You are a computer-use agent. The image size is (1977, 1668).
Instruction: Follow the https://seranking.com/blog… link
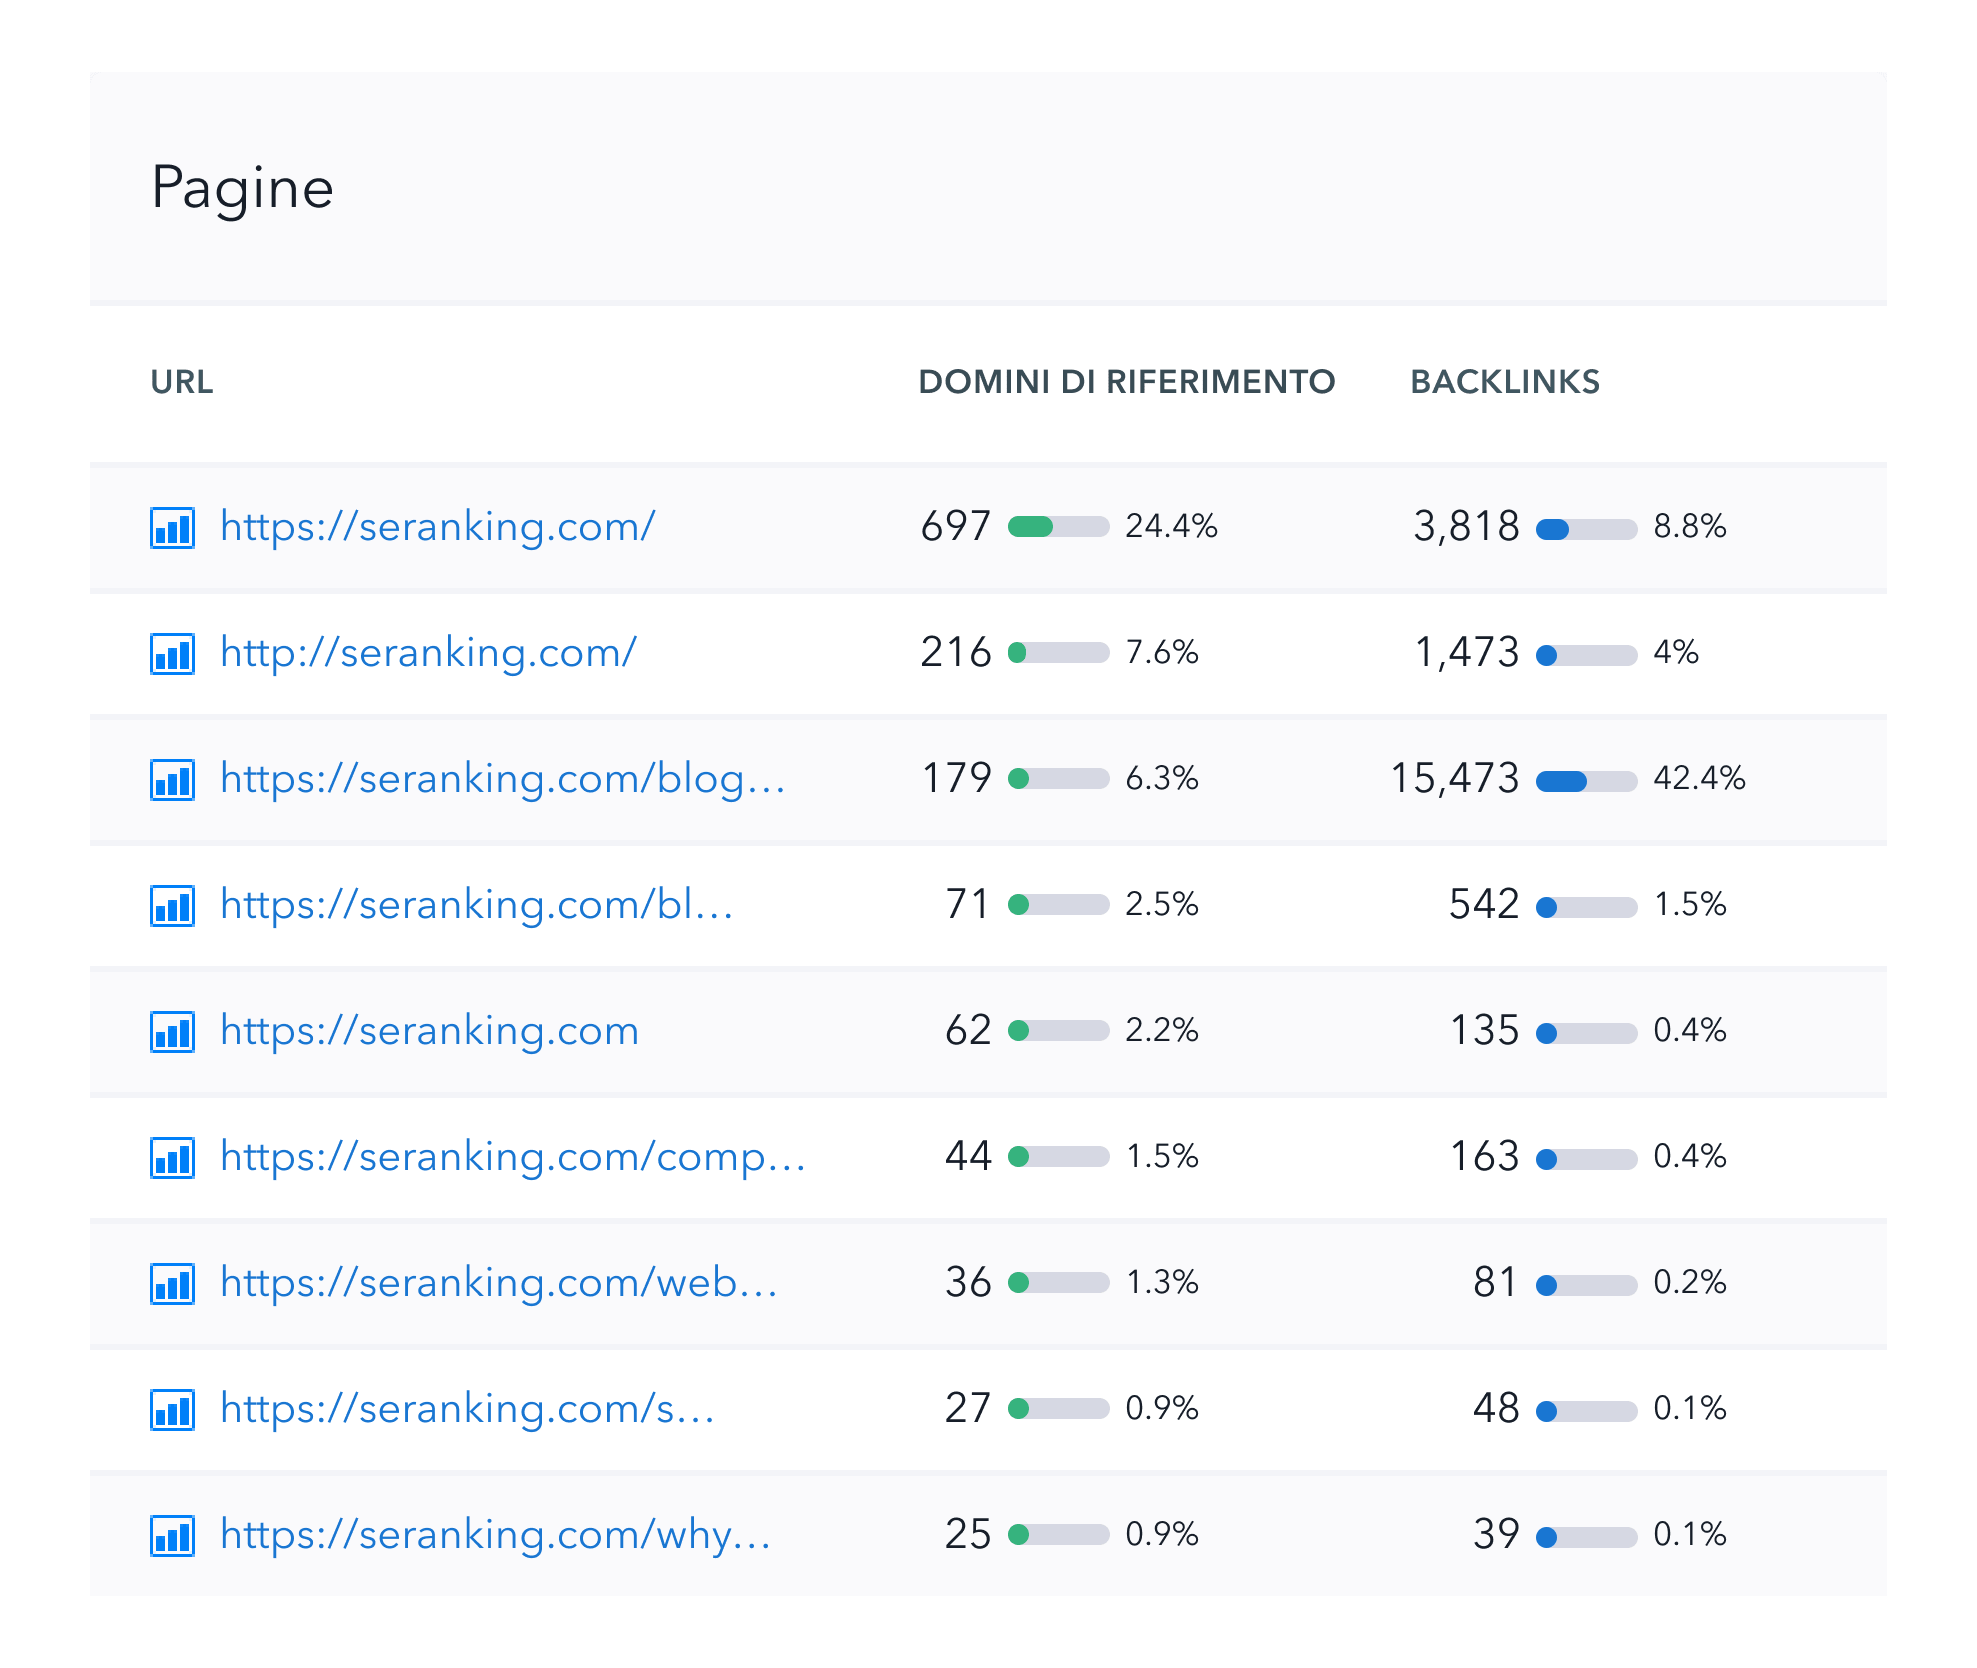pos(503,779)
